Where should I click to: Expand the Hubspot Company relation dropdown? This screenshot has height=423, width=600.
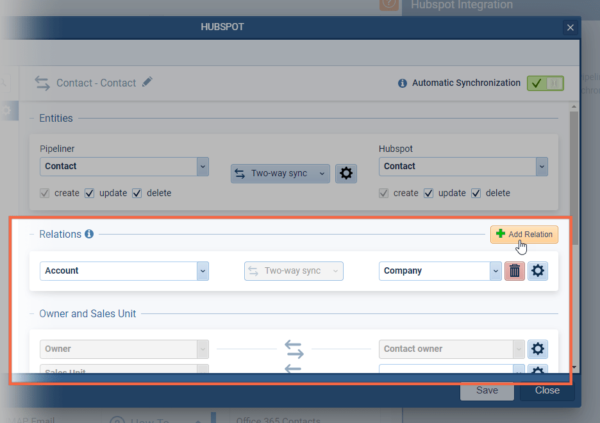tap(495, 270)
